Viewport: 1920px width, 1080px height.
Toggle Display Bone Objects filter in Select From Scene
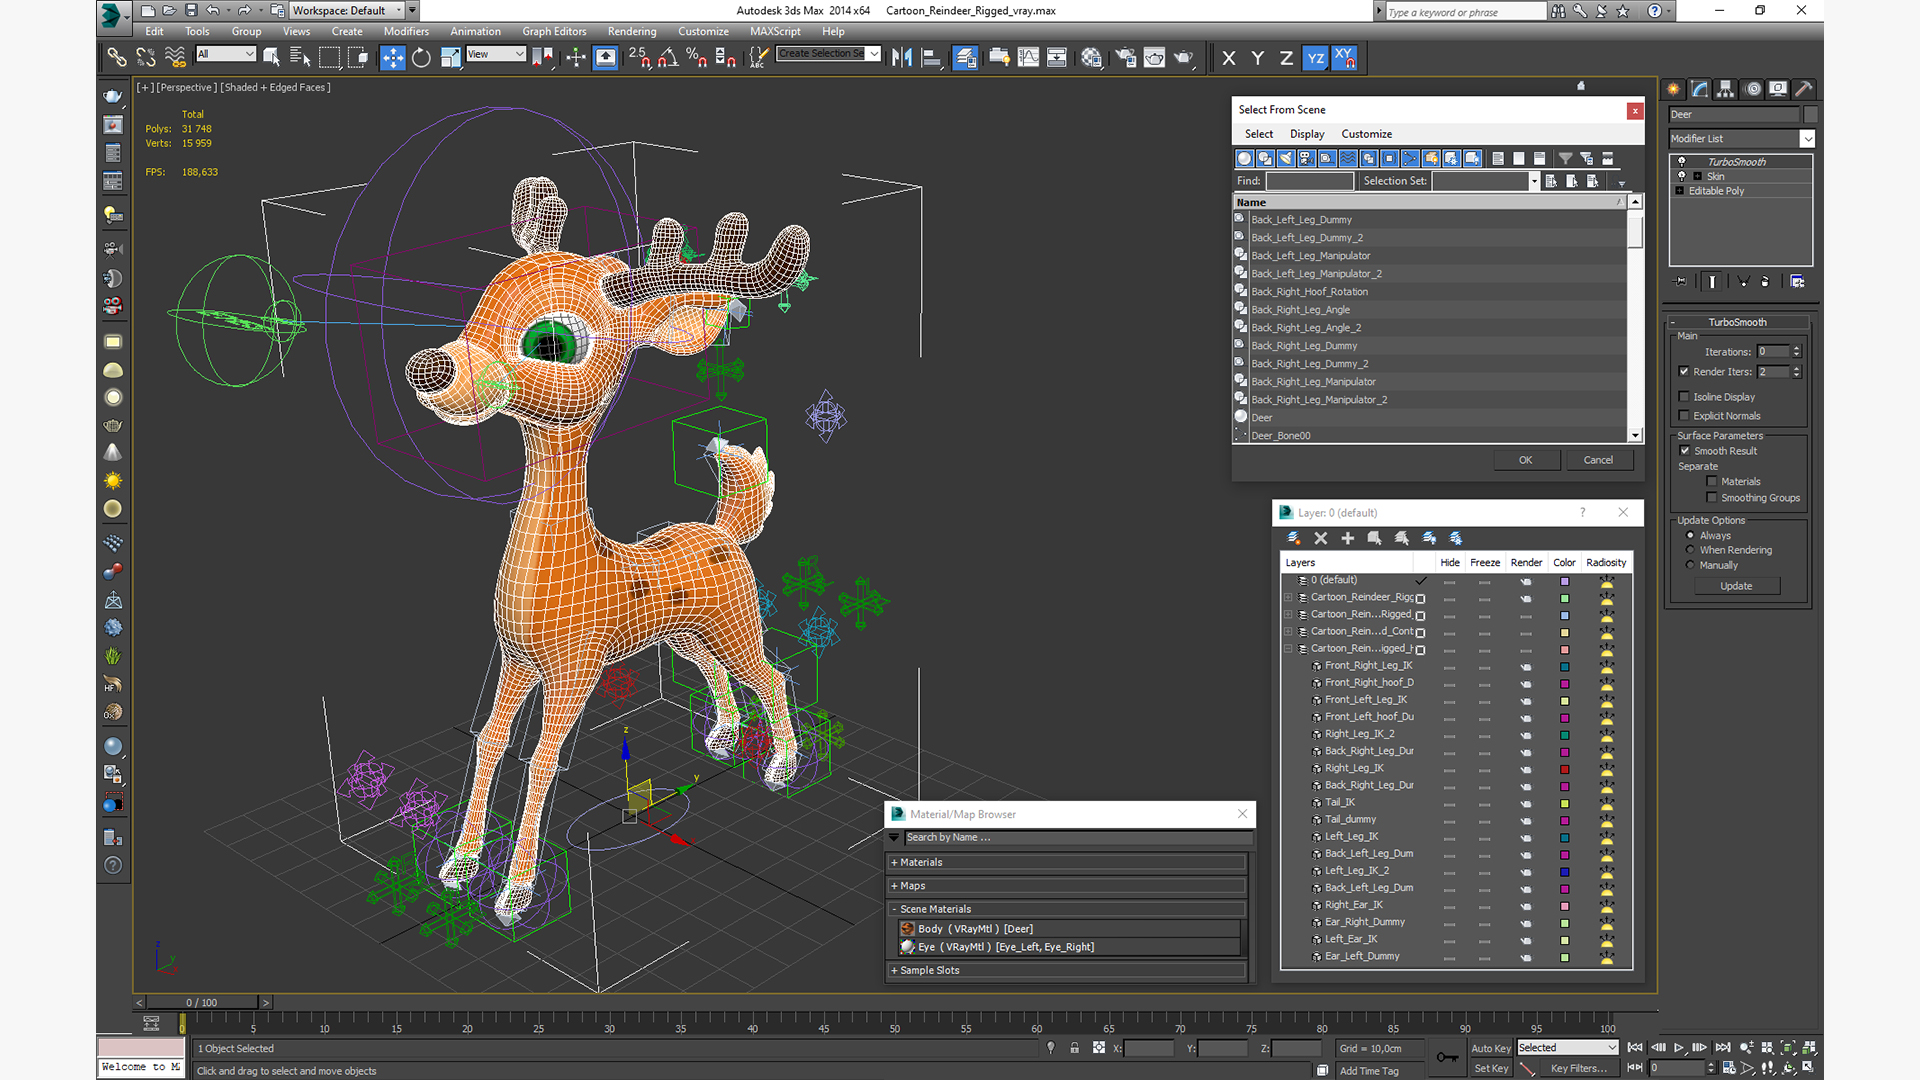point(1410,158)
